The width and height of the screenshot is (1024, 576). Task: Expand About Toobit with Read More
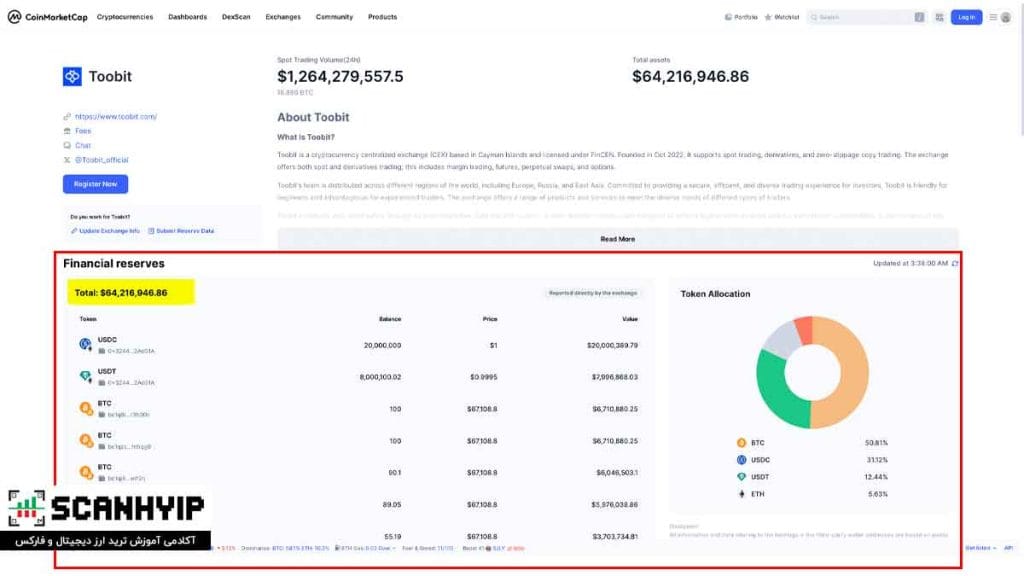click(x=617, y=239)
